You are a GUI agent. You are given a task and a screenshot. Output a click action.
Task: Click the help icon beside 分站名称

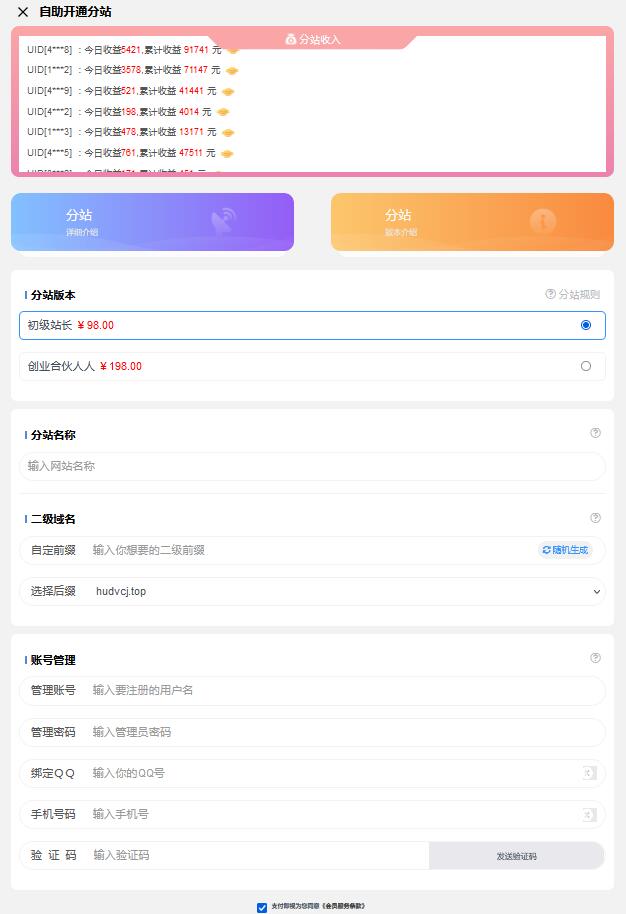[595, 433]
